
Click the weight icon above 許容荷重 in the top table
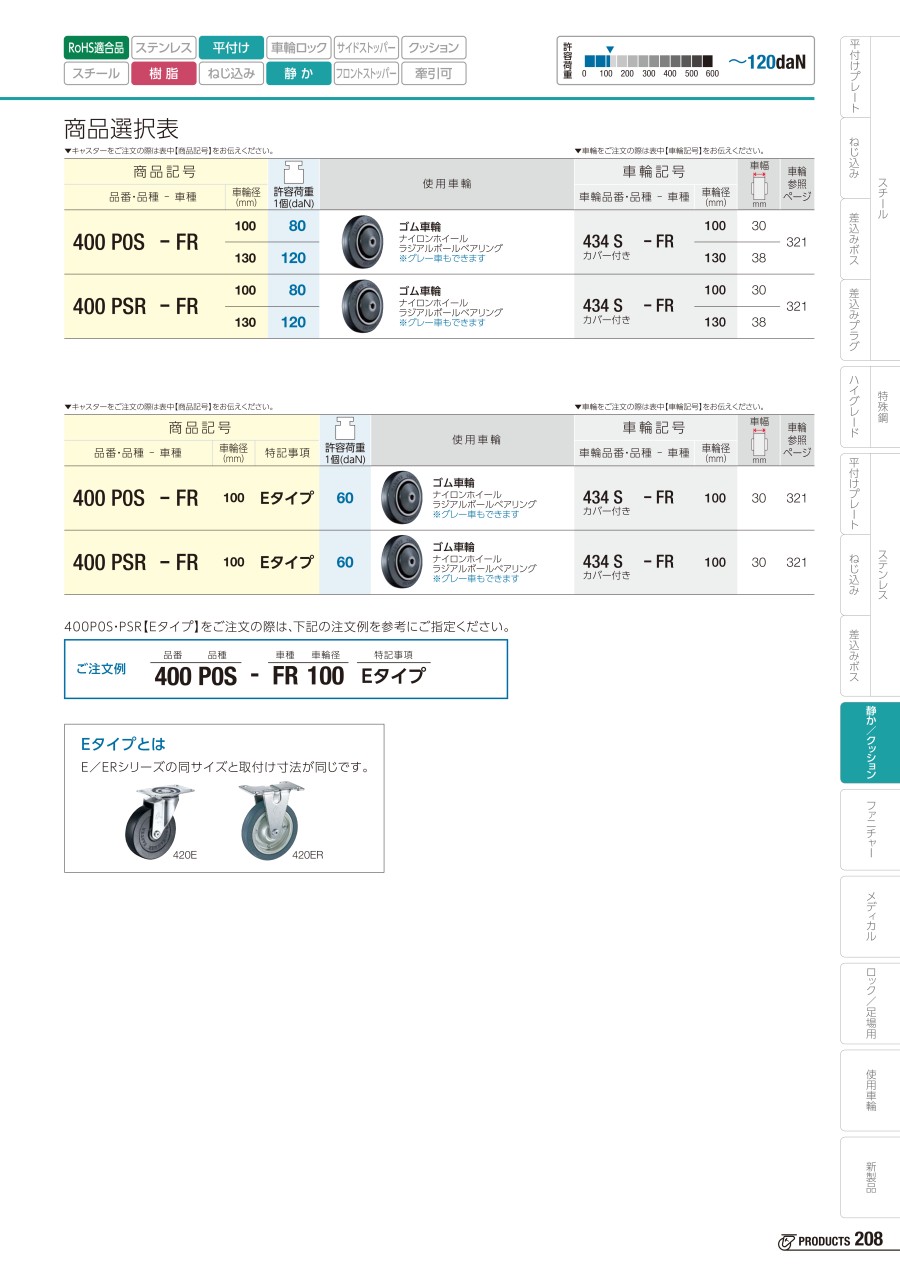tap(294, 171)
